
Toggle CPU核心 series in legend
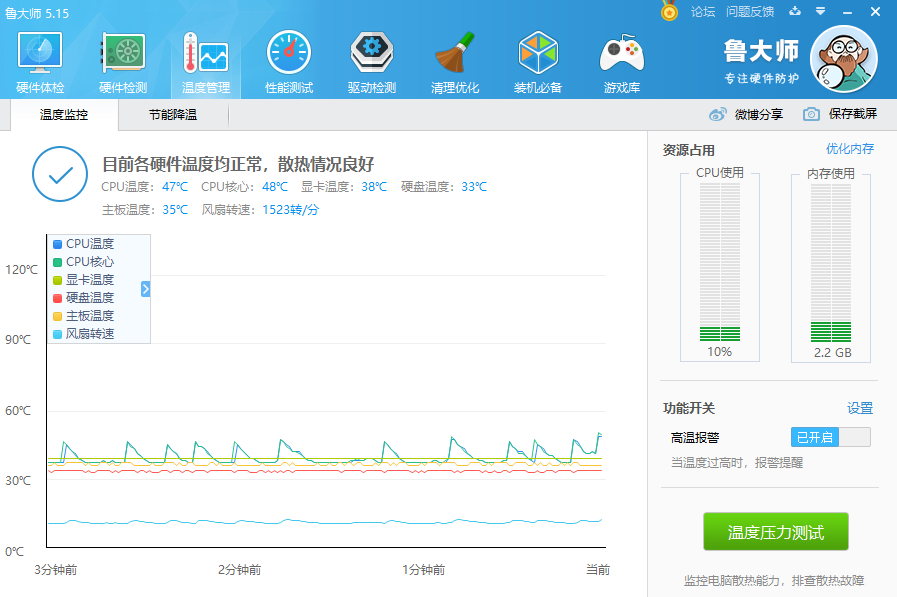click(84, 262)
